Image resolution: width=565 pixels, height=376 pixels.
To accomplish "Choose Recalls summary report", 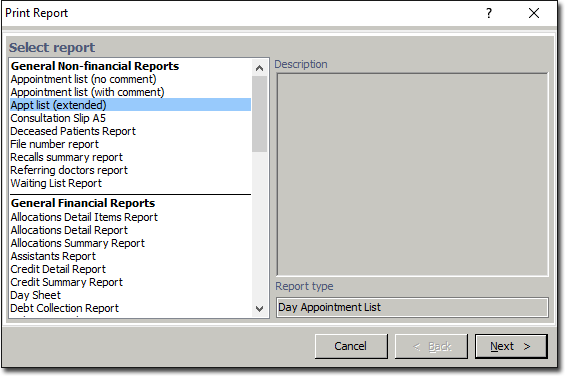I will 66,157.
